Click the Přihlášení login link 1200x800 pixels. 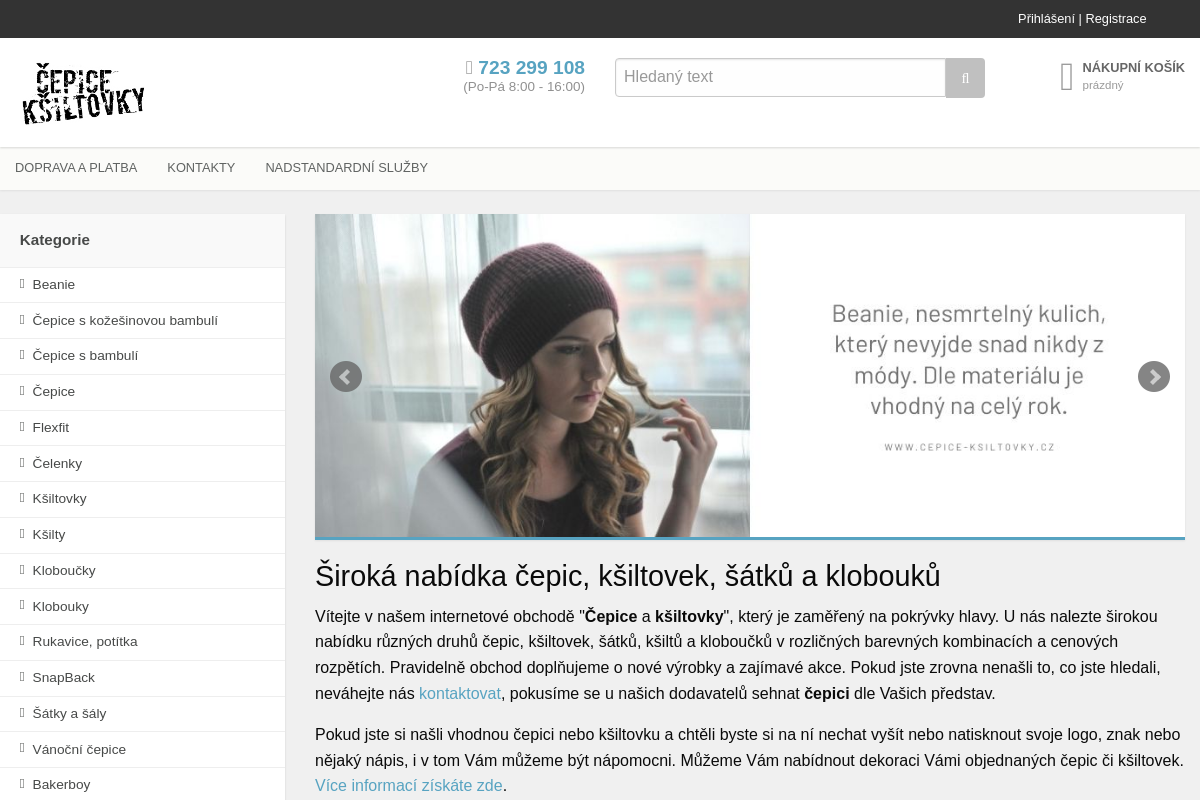coord(1046,19)
